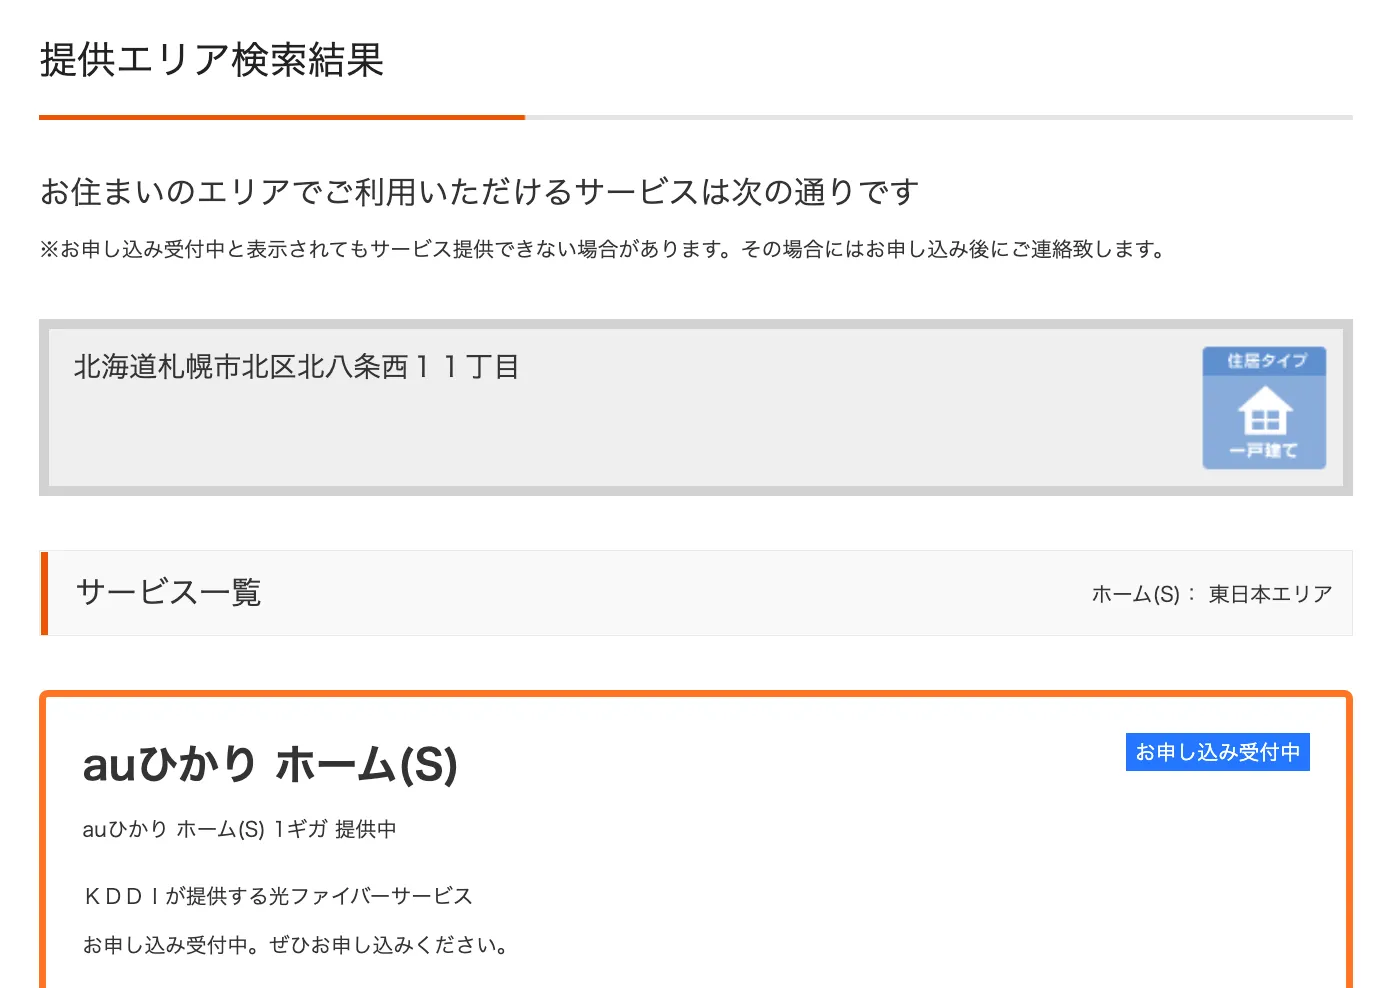Click the KＤＤＩが提供する光ファイバーサービス description
The height and width of the screenshot is (988, 1394).
277,896
